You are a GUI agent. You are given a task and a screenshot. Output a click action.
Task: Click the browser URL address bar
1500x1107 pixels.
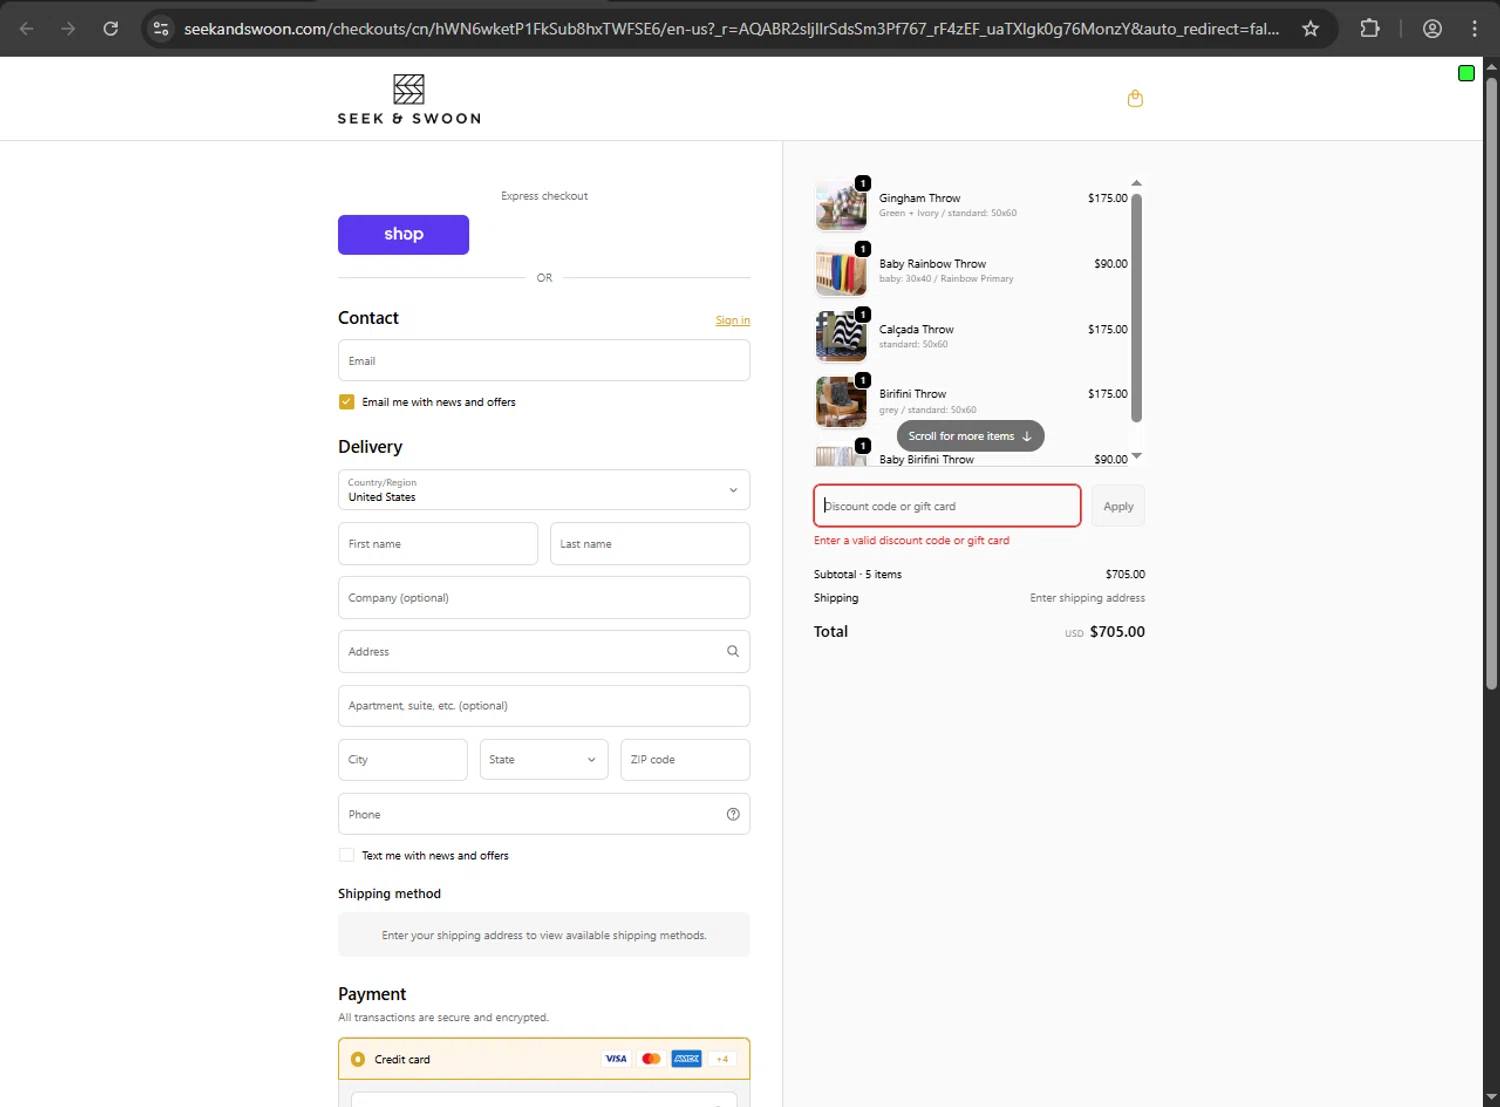[x=731, y=29]
